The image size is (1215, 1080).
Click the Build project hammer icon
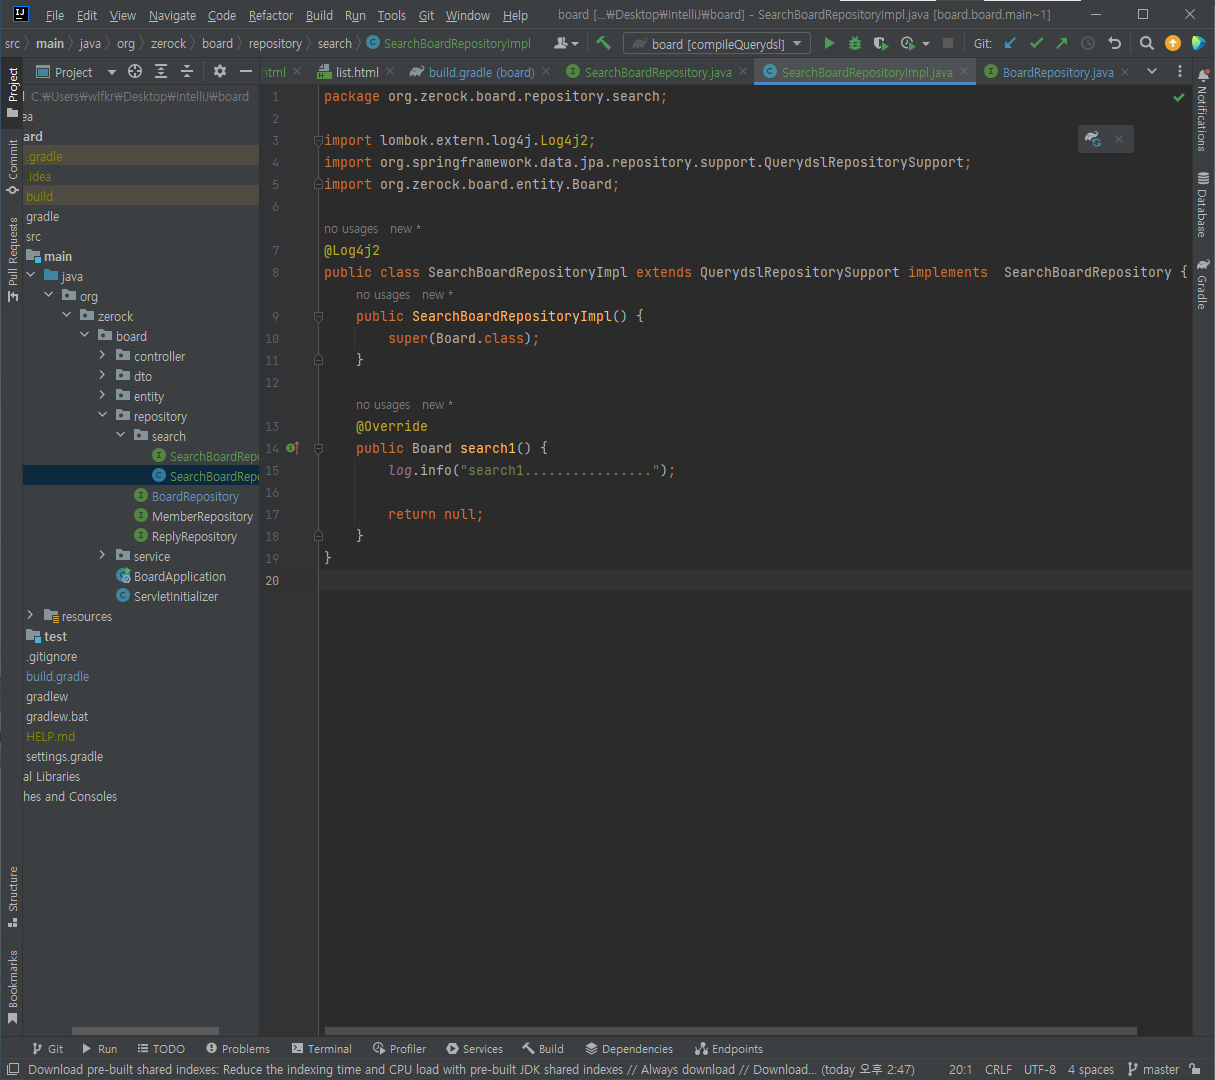pyautogui.click(x=603, y=43)
